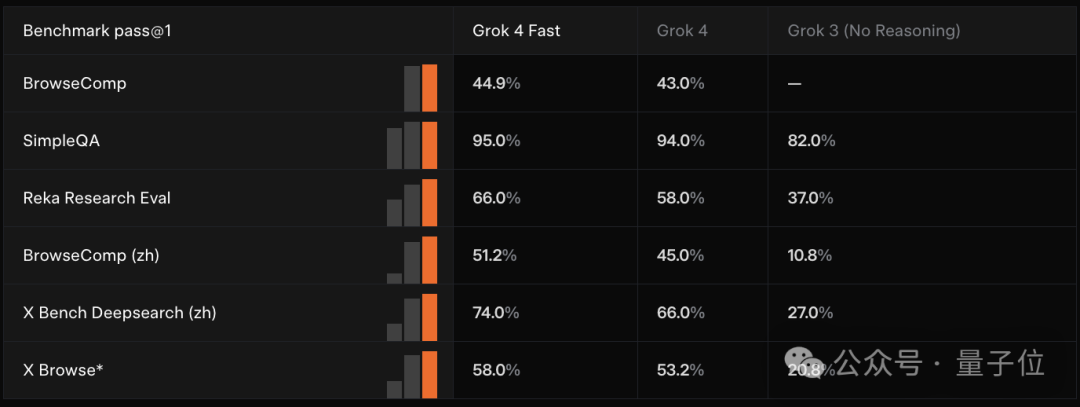Select the Grok 3 (No Reasoning) header
1080x407 pixels.
tap(873, 31)
